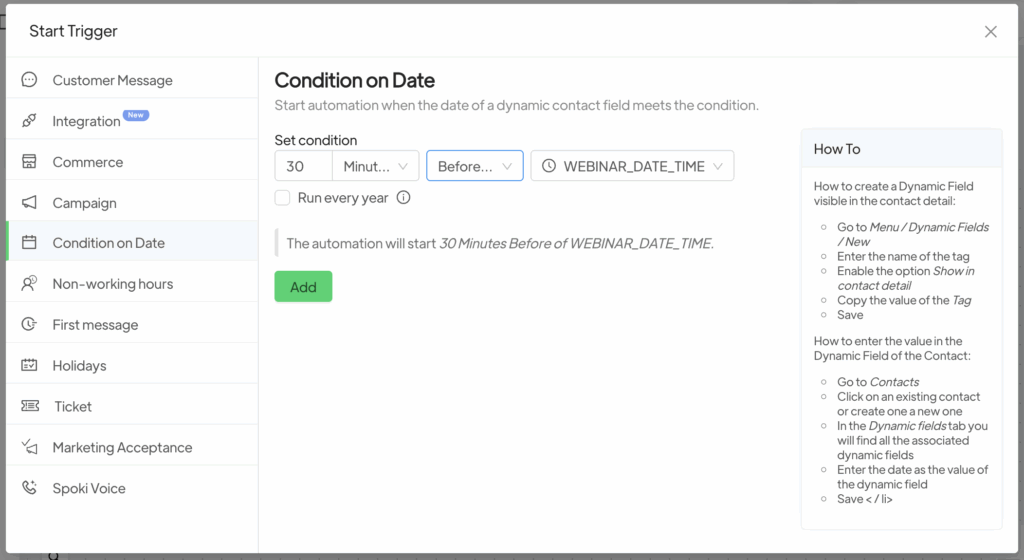Open the Condition on Date trigger option
The width and height of the screenshot is (1024, 560).
[108, 243]
